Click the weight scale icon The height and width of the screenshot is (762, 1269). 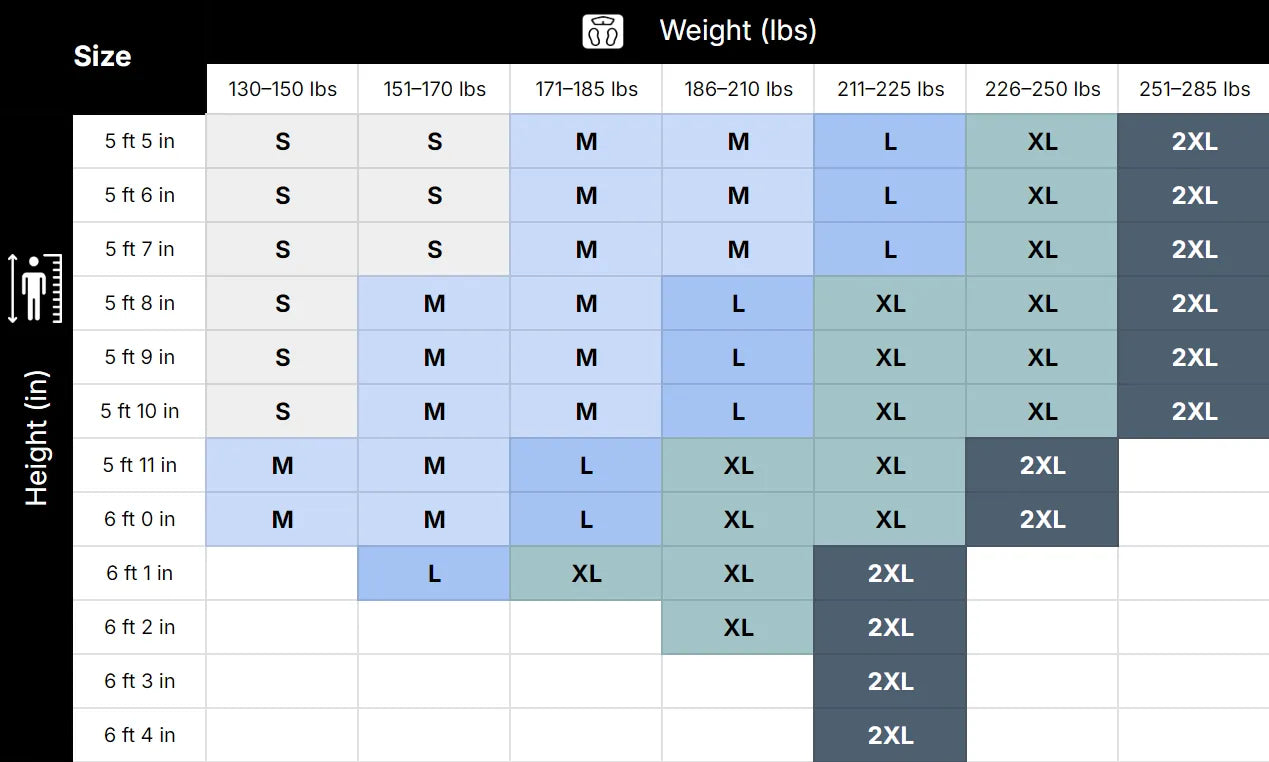[603, 31]
